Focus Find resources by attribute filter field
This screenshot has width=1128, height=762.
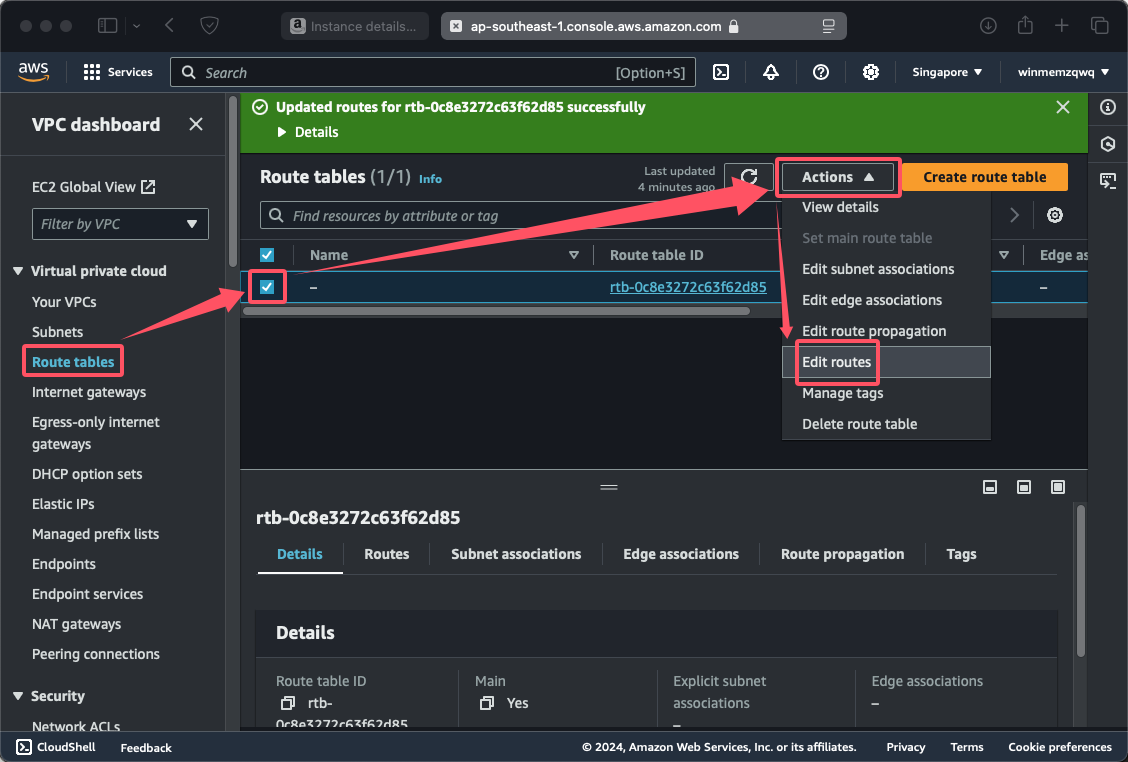coord(522,215)
